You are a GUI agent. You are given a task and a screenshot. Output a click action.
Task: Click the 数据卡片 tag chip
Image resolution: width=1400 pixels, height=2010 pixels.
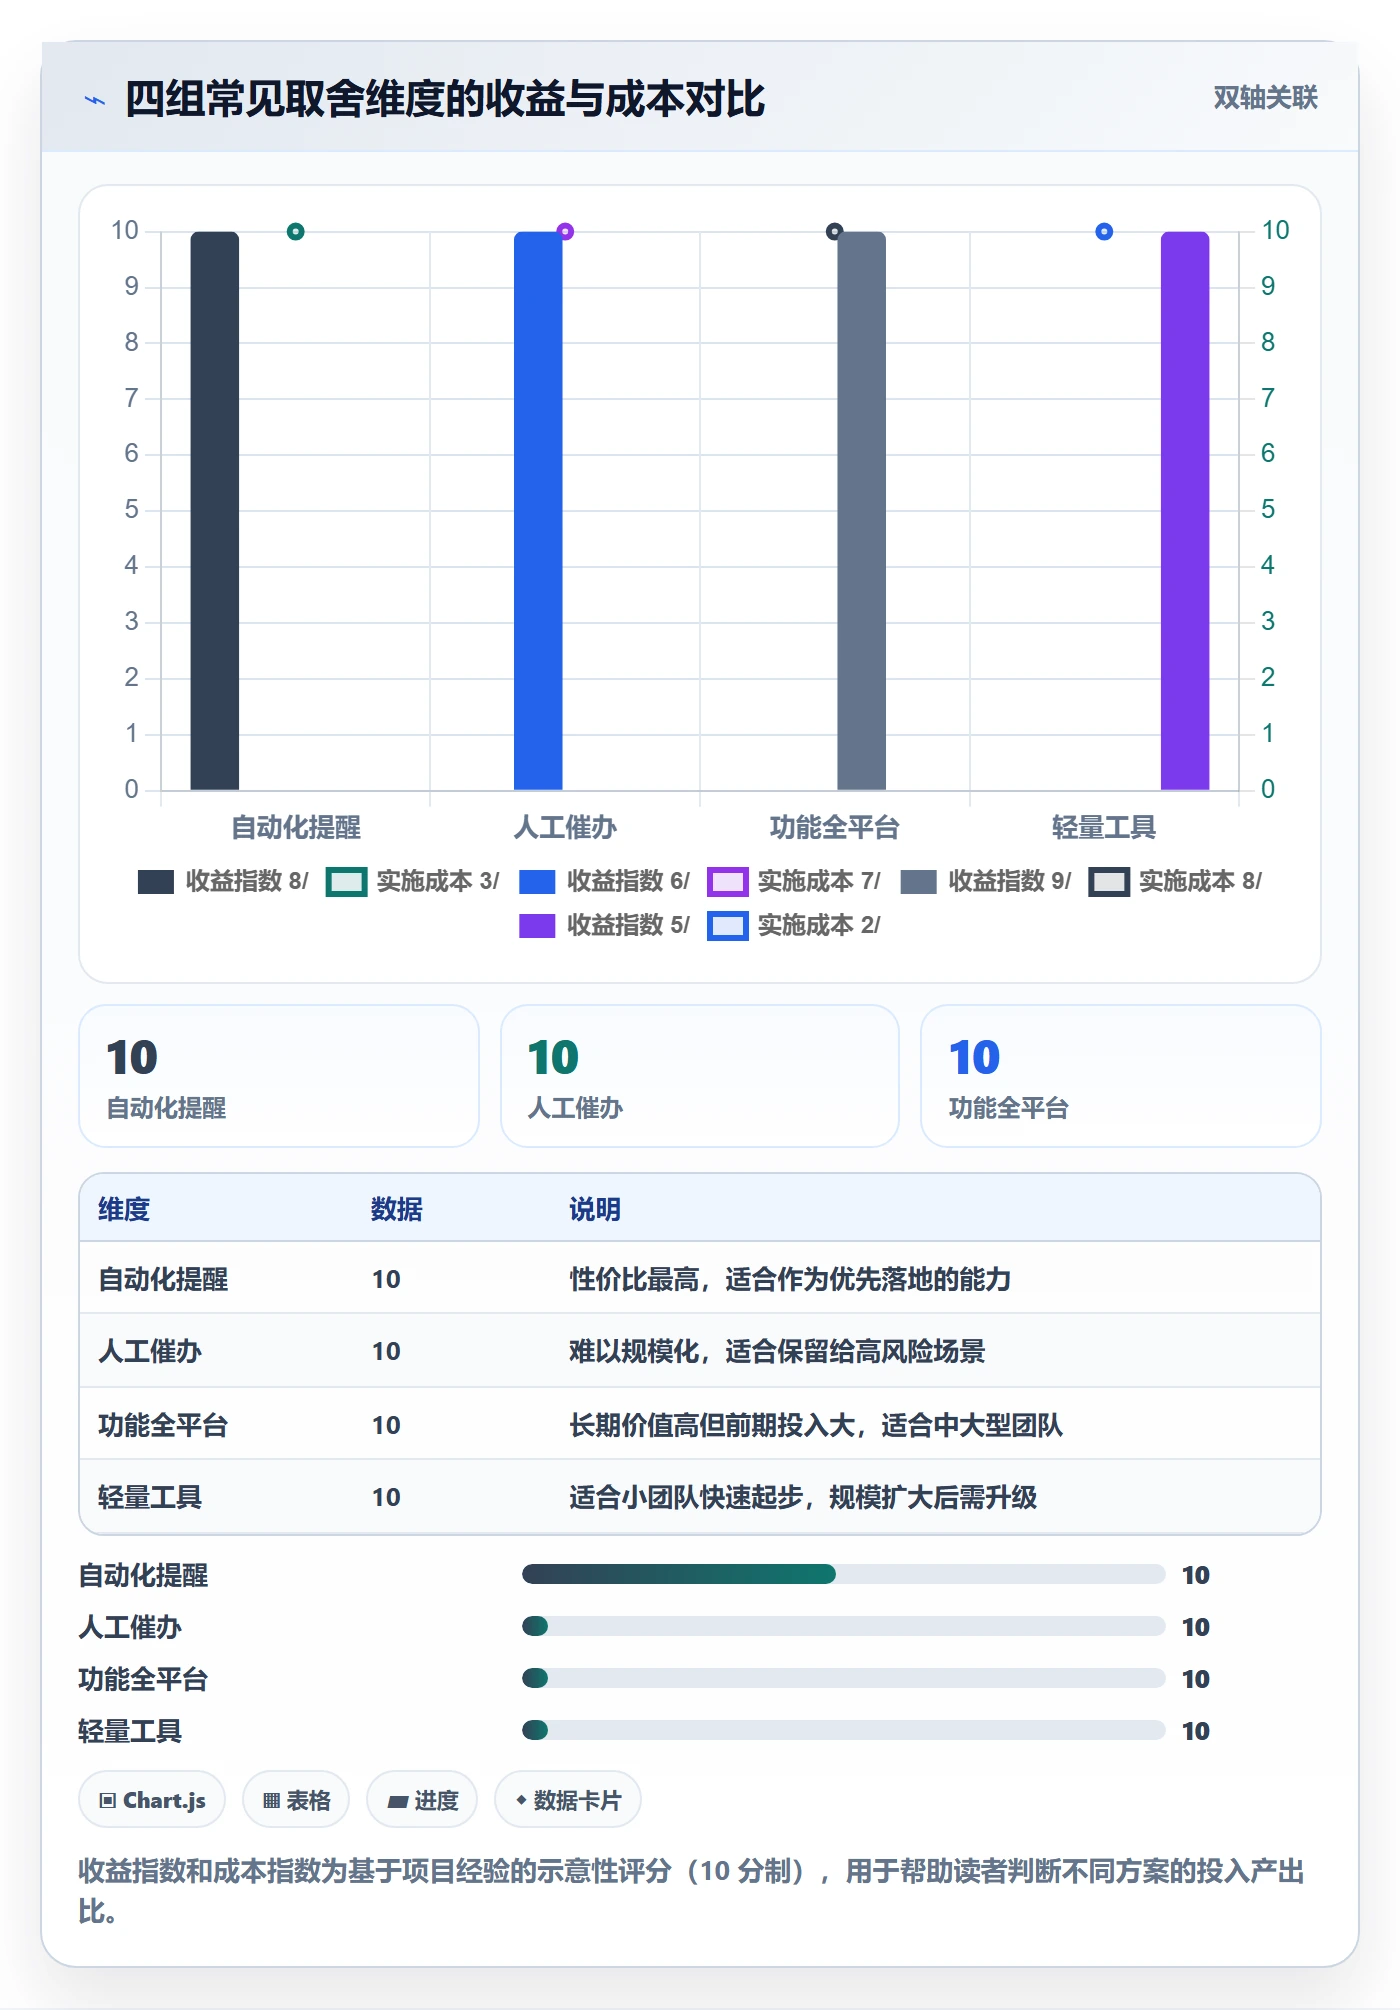568,1800
